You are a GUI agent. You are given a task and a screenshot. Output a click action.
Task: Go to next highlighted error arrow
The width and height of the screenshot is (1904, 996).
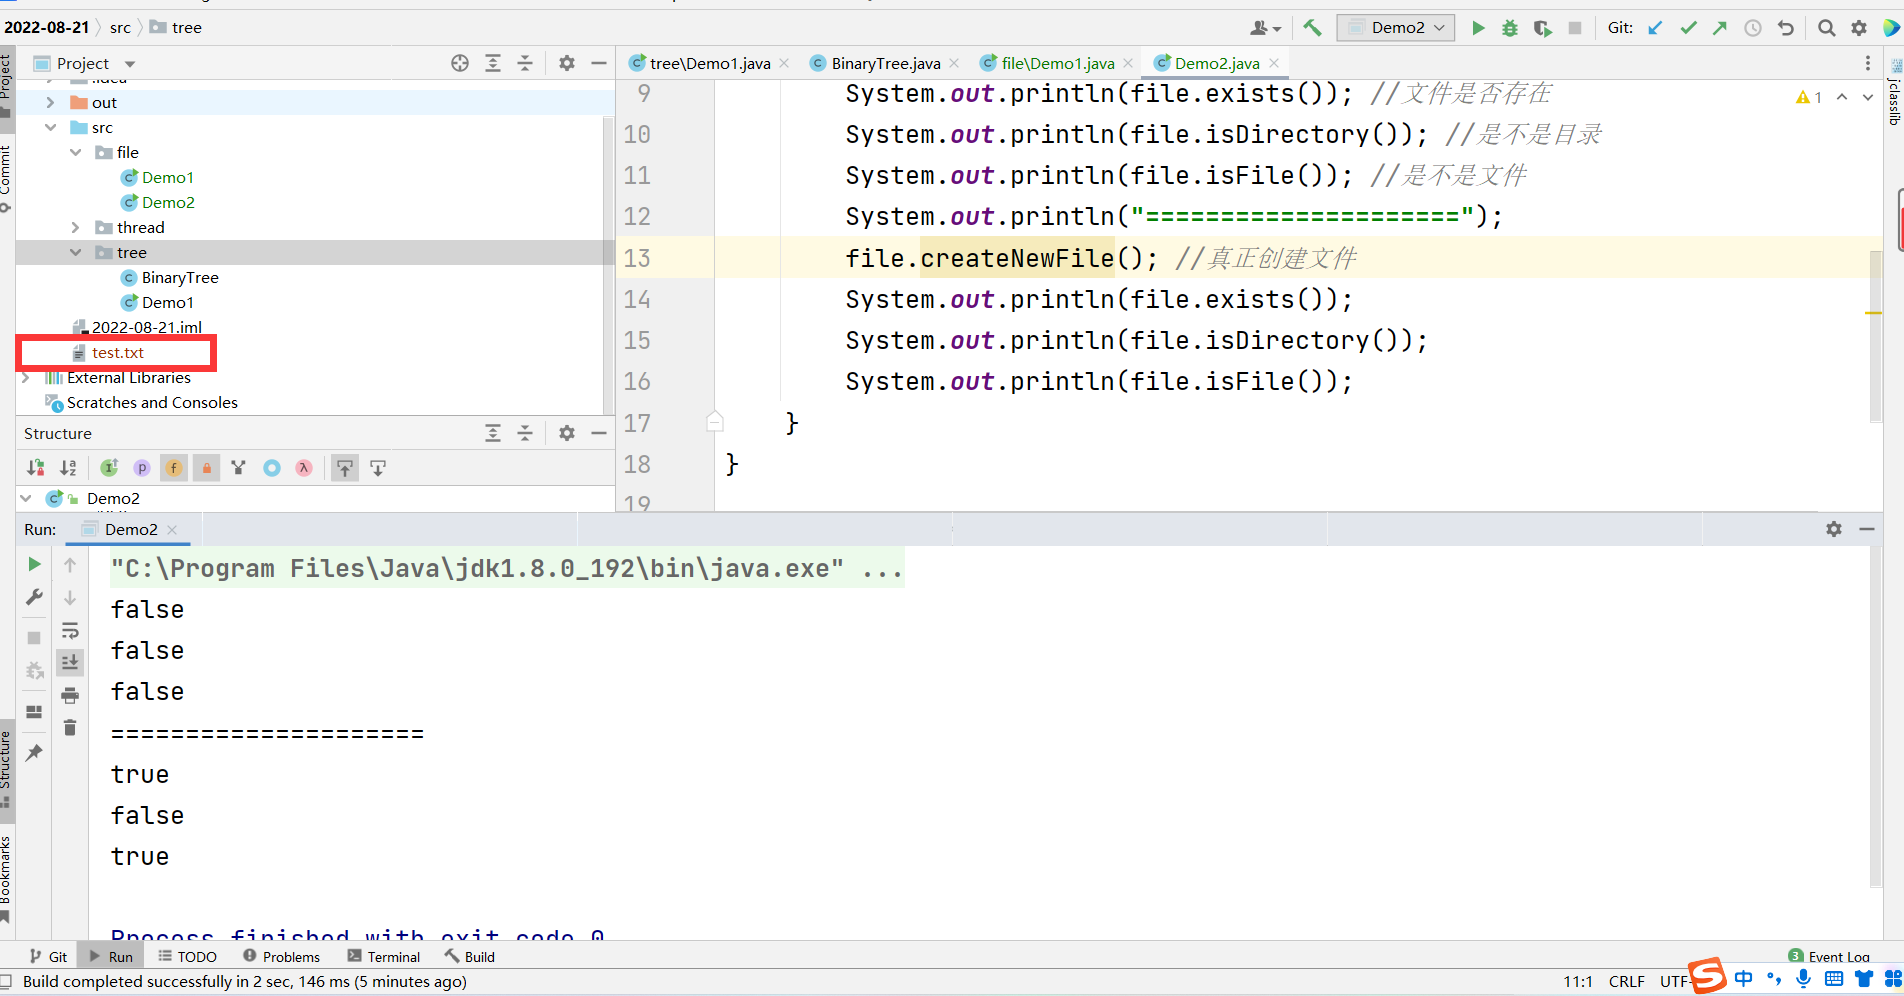[1868, 97]
